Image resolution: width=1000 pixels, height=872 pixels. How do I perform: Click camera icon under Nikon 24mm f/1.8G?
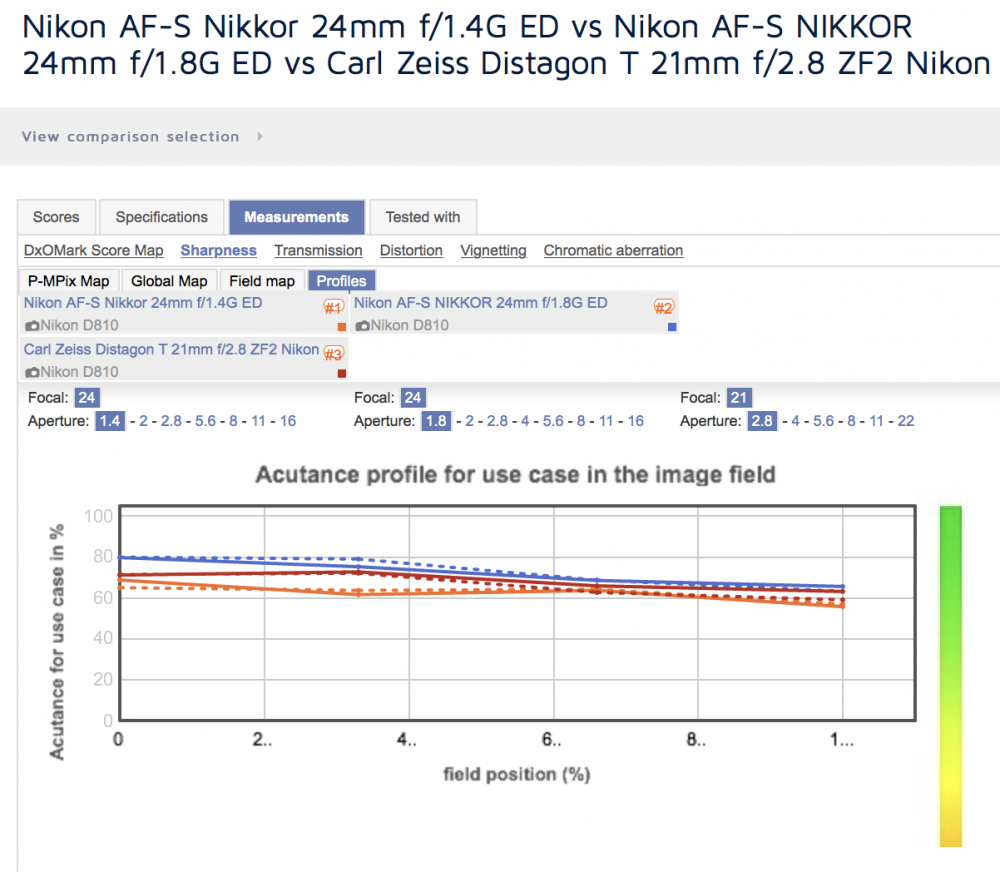pyautogui.click(x=362, y=326)
